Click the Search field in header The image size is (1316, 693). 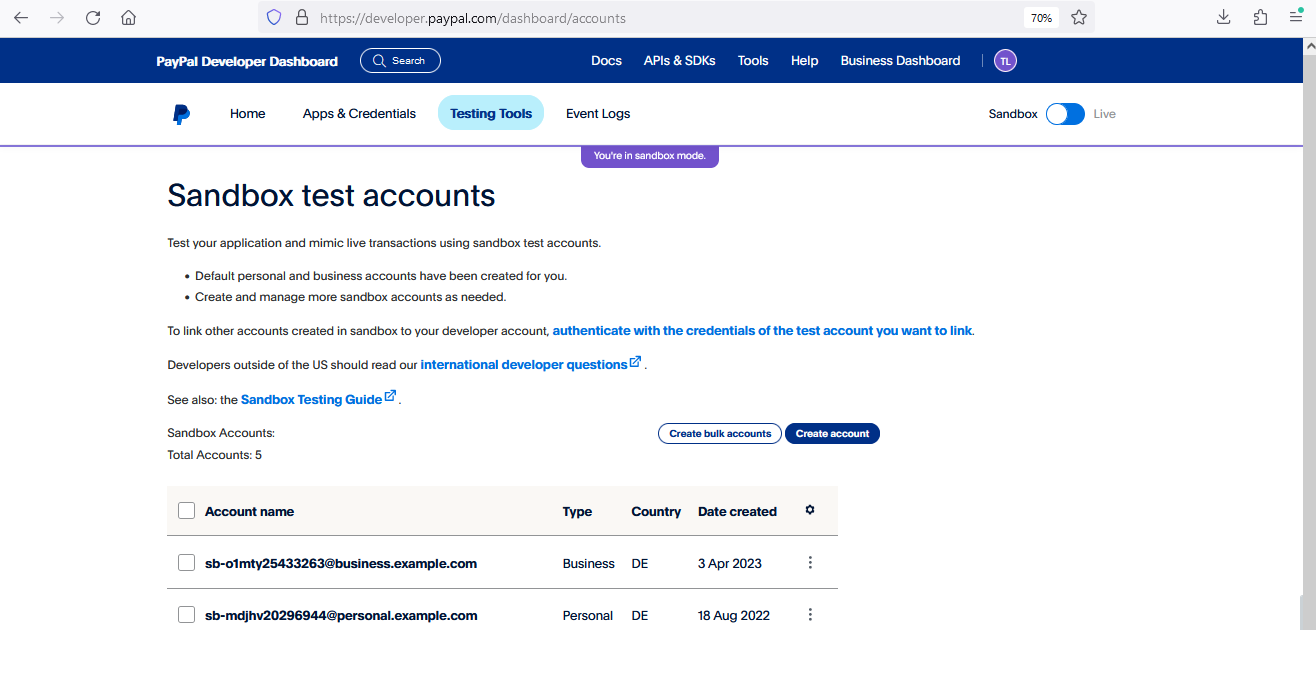click(400, 61)
